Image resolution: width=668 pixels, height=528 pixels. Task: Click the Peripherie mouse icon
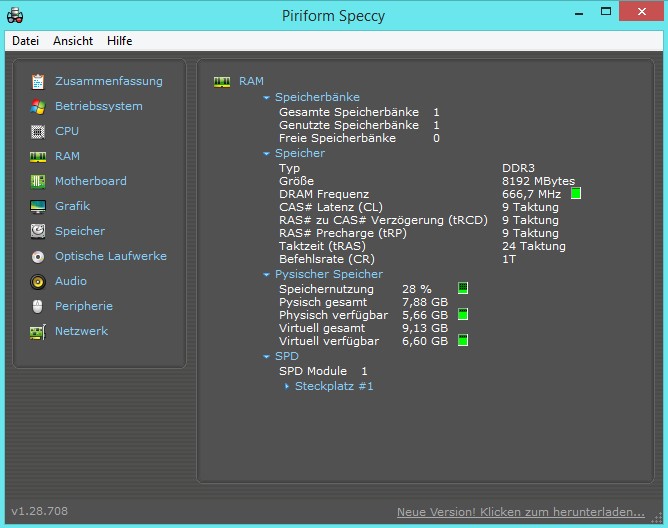[38, 306]
